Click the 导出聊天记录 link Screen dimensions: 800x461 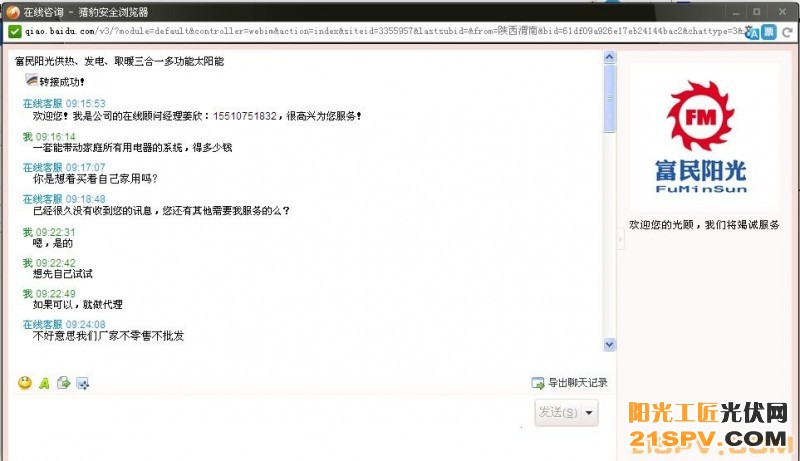pos(577,382)
